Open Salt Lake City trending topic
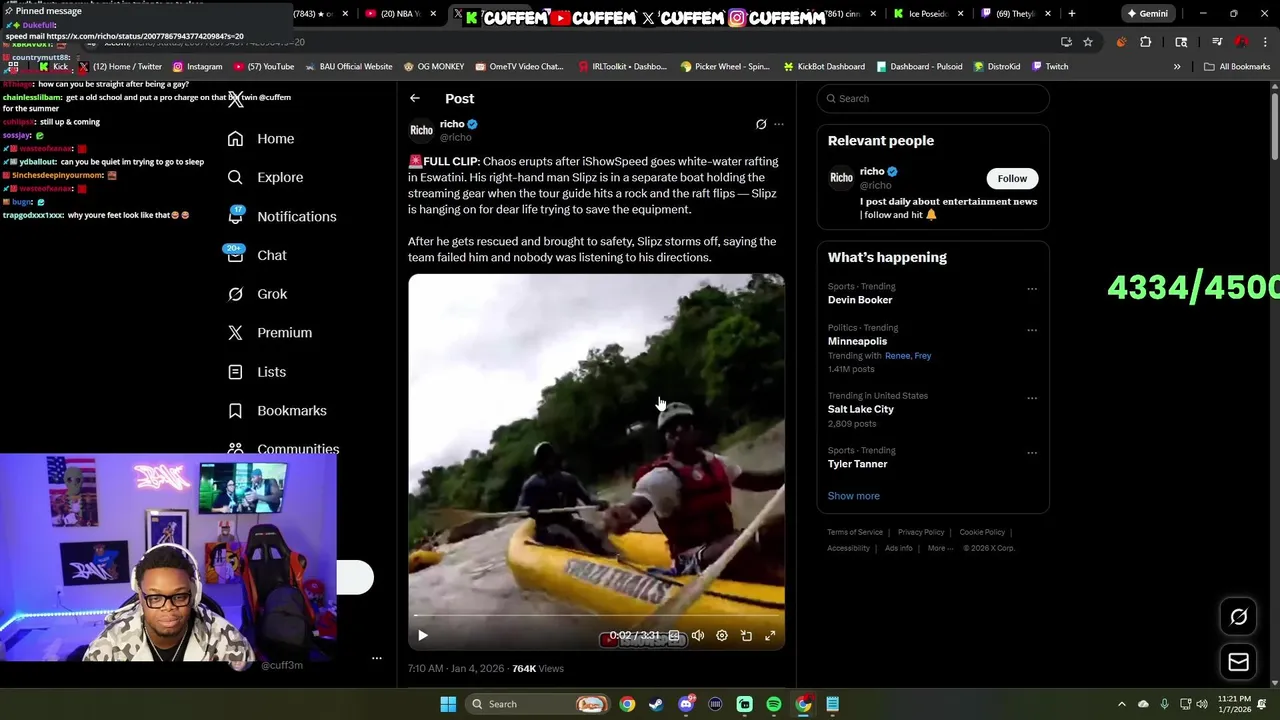The width and height of the screenshot is (1280, 720). (861, 409)
